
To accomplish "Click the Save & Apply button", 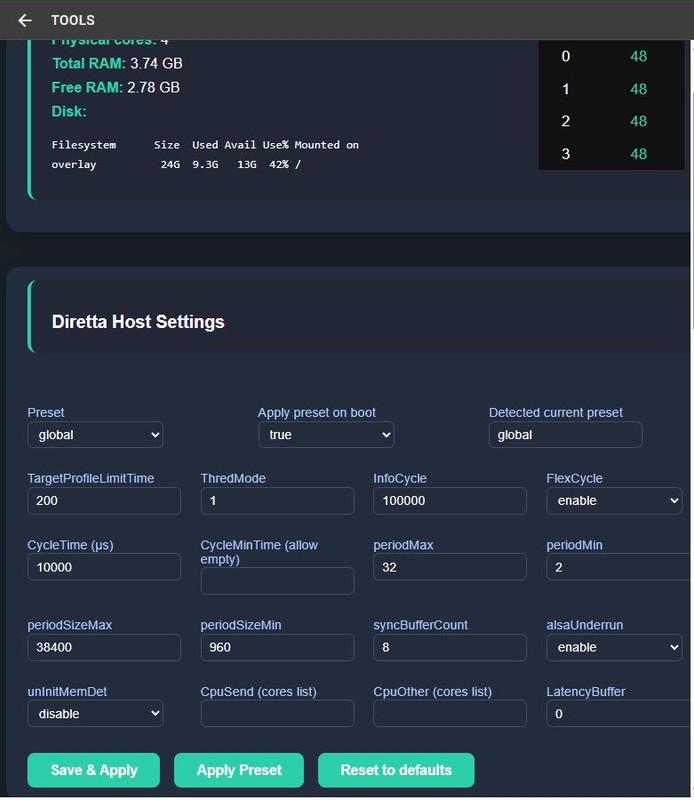I will point(94,770).
